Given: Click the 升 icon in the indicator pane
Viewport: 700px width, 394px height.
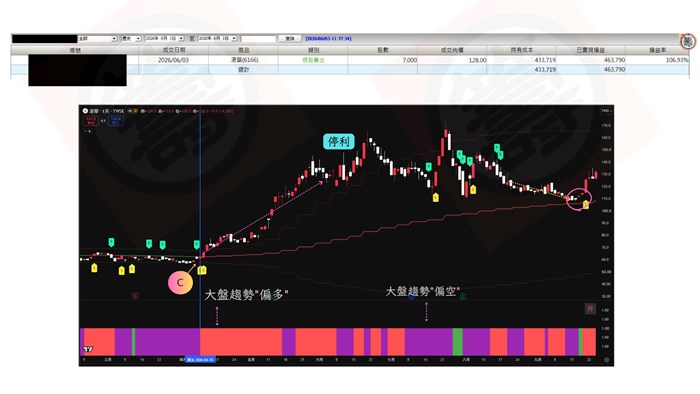Looking at the screenshot, I should (x=590, y=309).
